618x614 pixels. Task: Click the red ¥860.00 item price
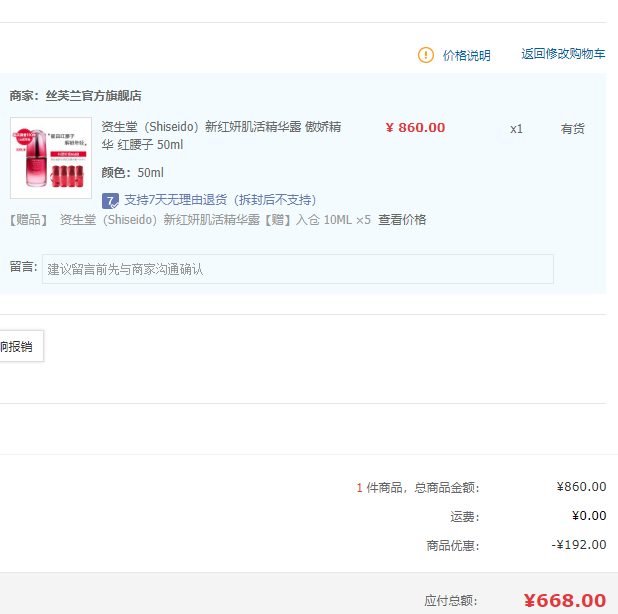415,128
